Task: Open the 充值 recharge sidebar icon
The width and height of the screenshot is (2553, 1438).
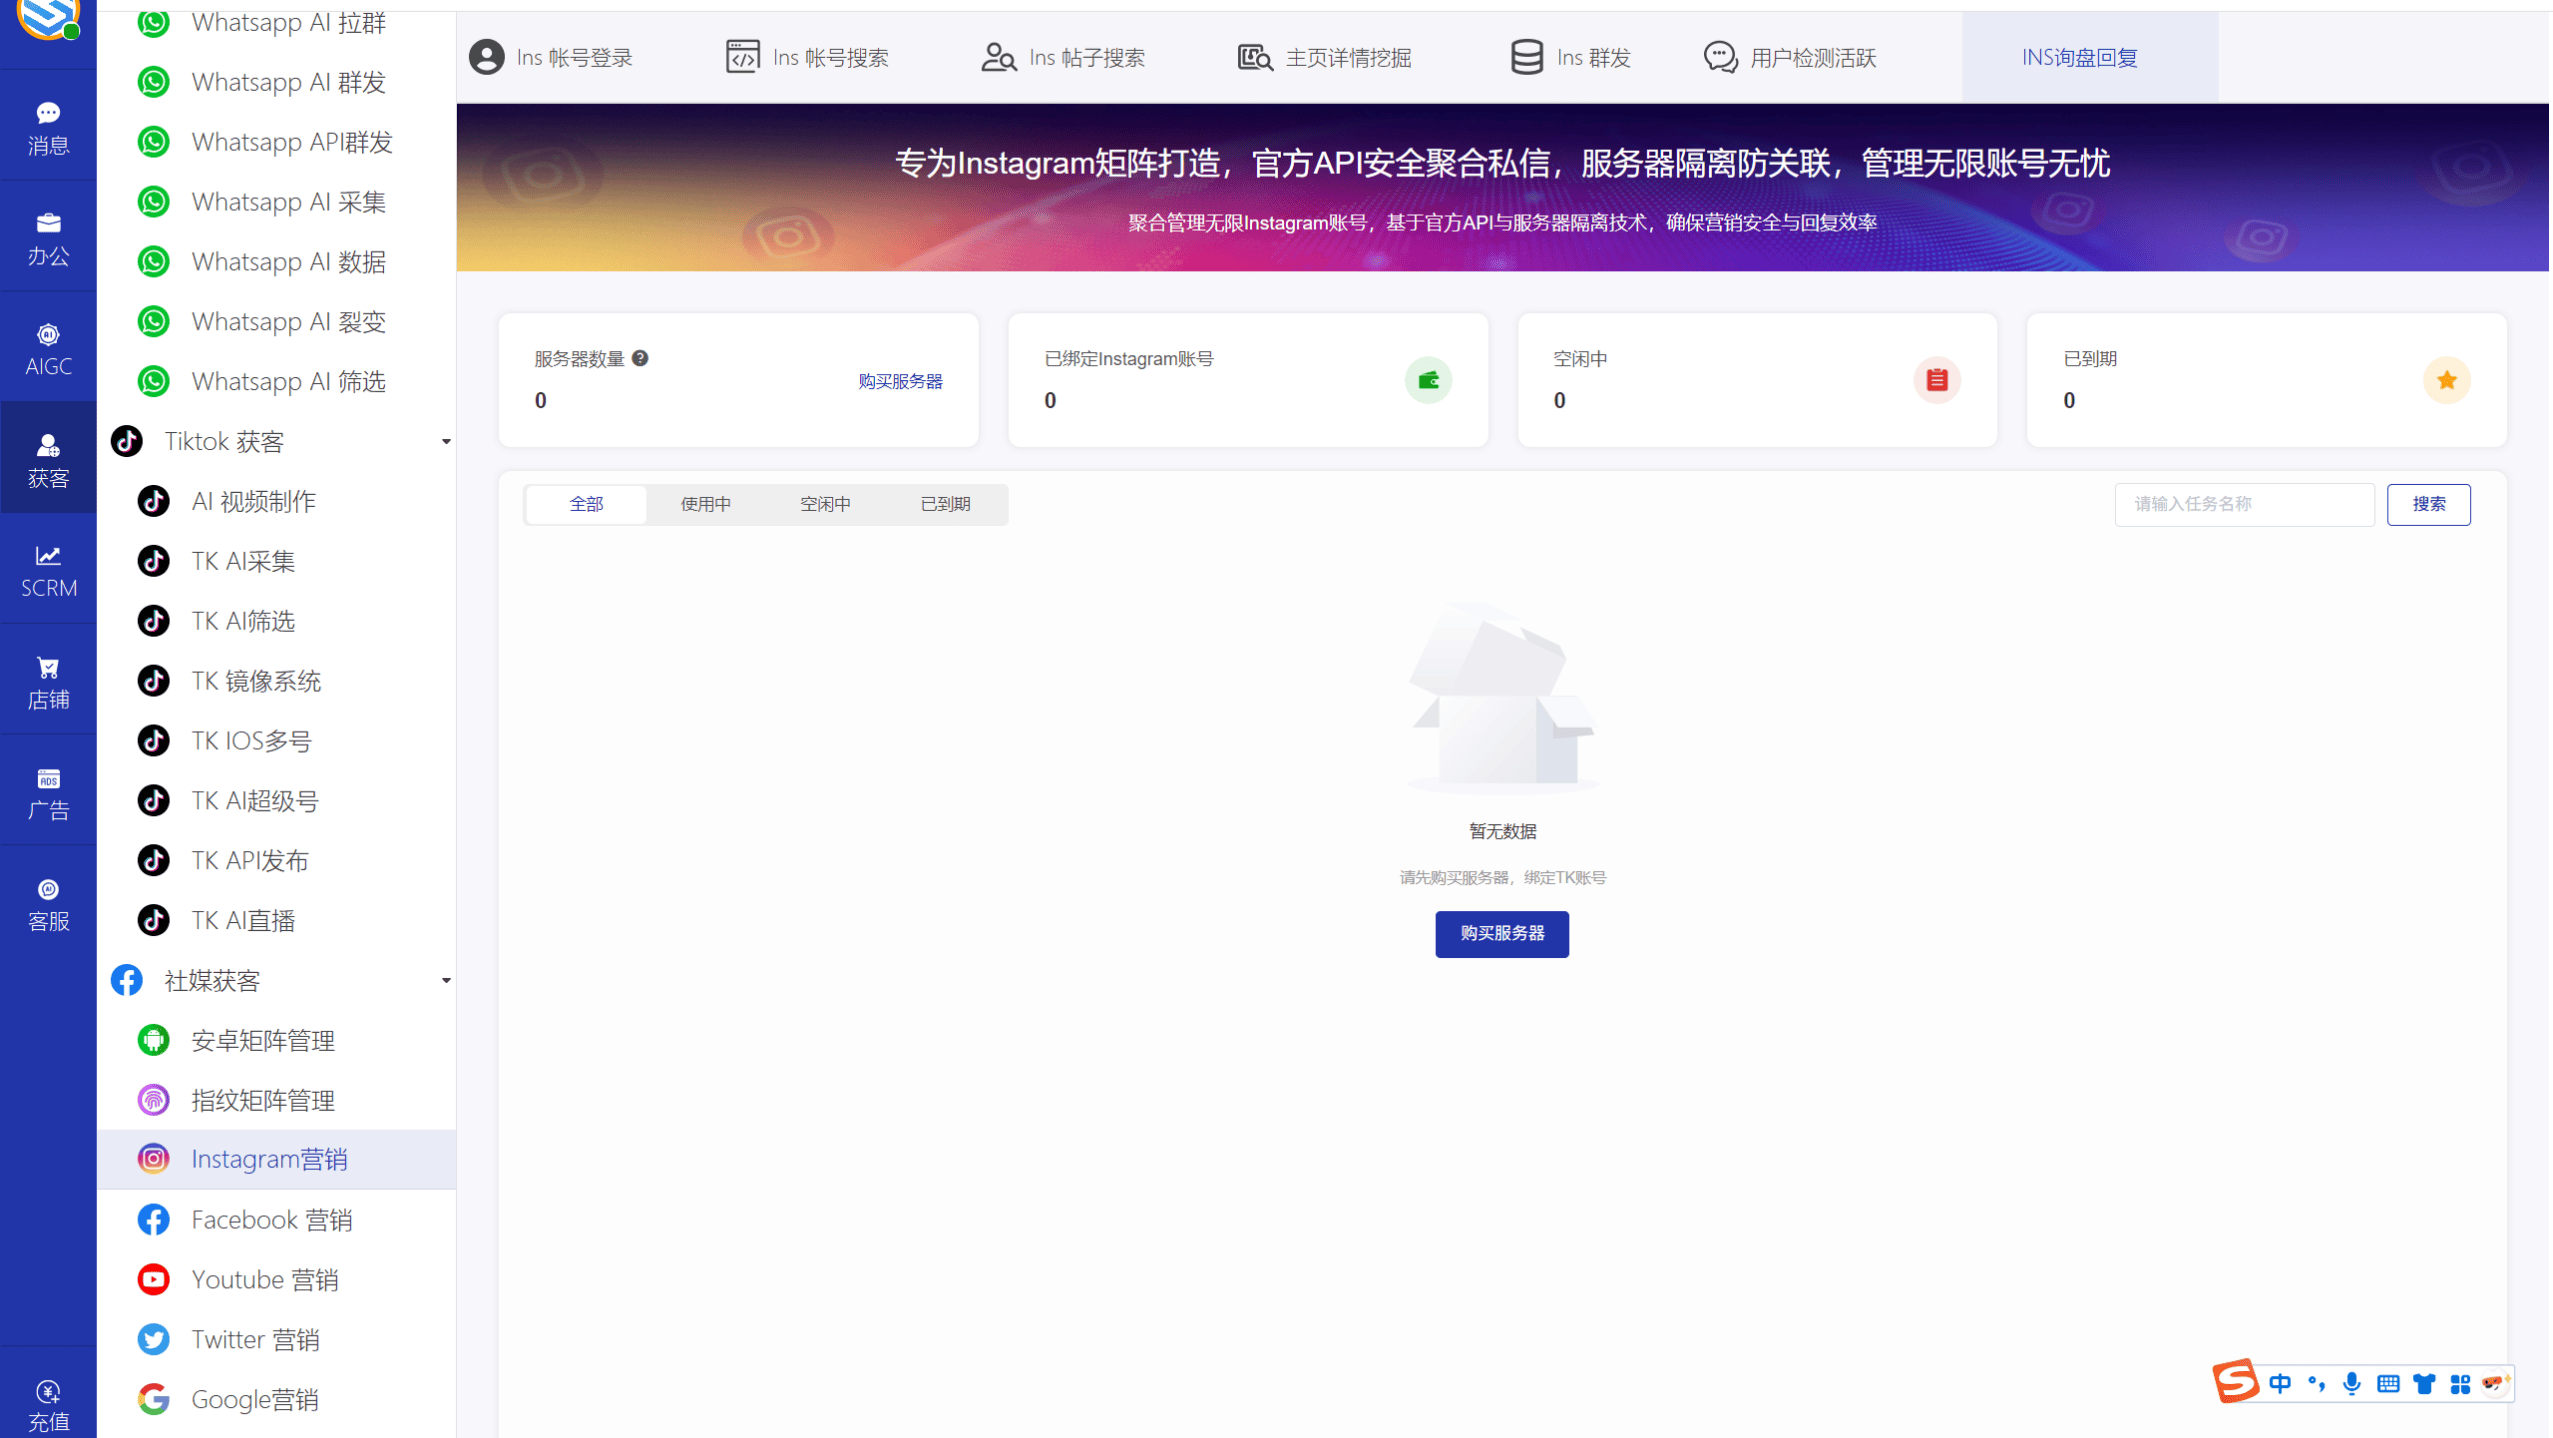Action: pyautogui.click(x=48, y=1403)
